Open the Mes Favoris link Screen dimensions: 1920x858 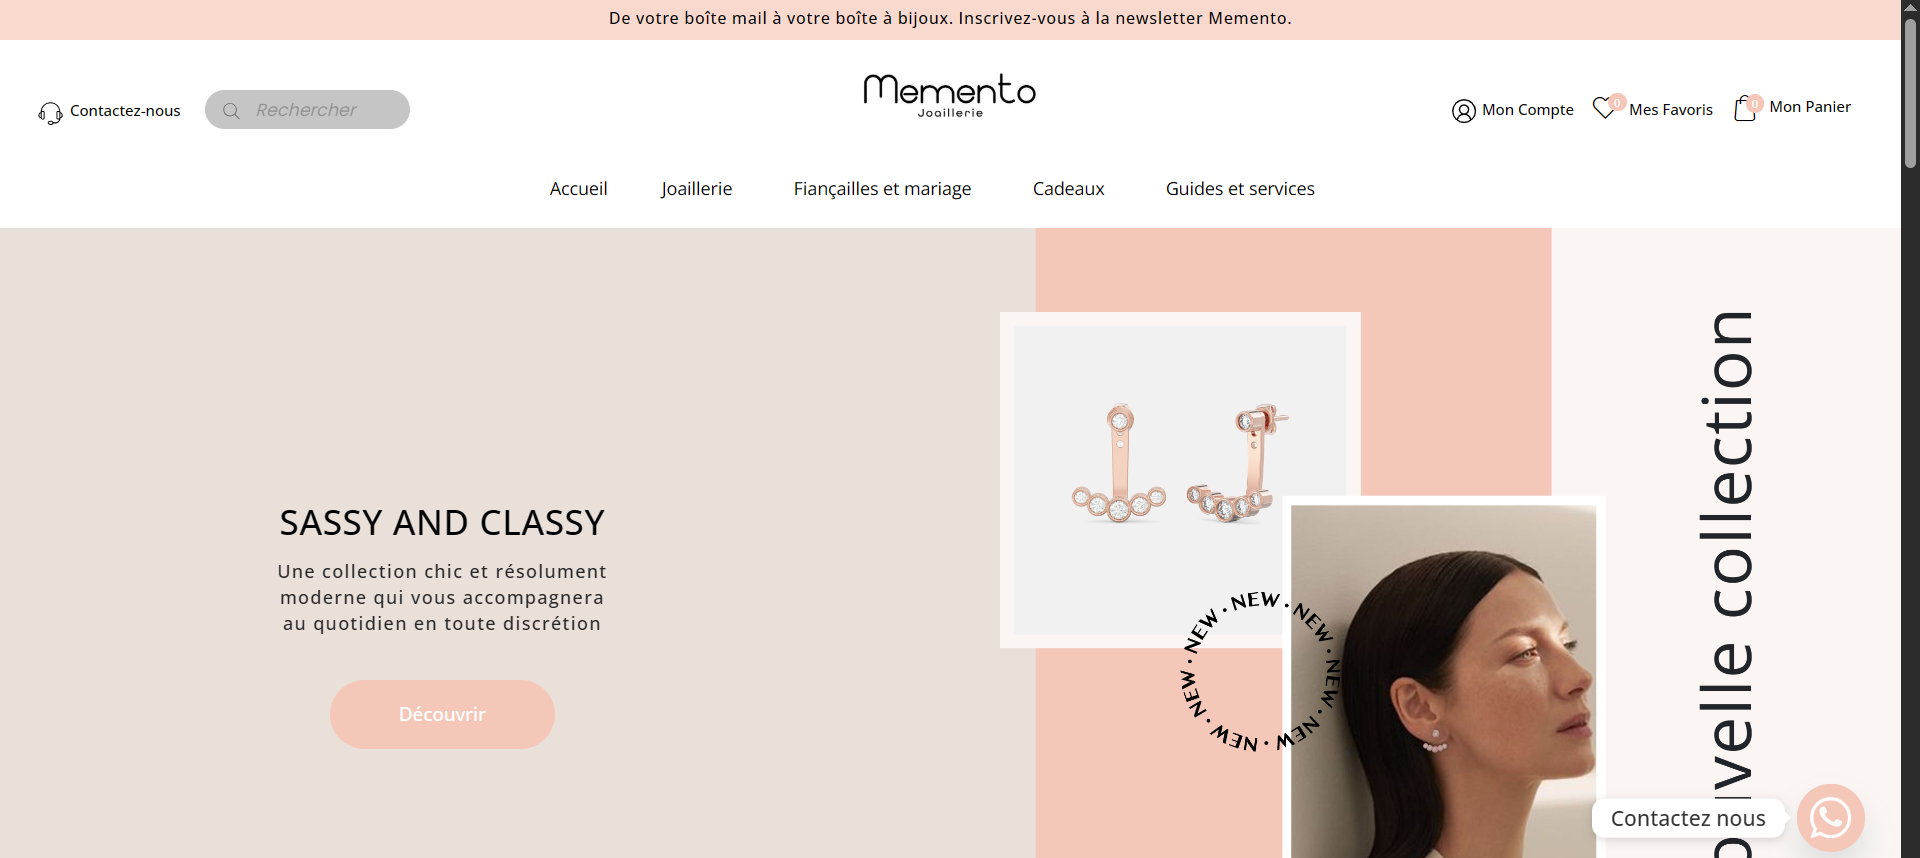[x=1670, y=110]
